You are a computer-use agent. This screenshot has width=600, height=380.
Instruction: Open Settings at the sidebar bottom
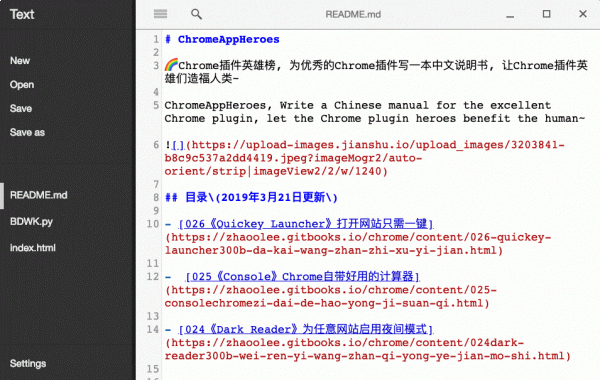point(28,364)
